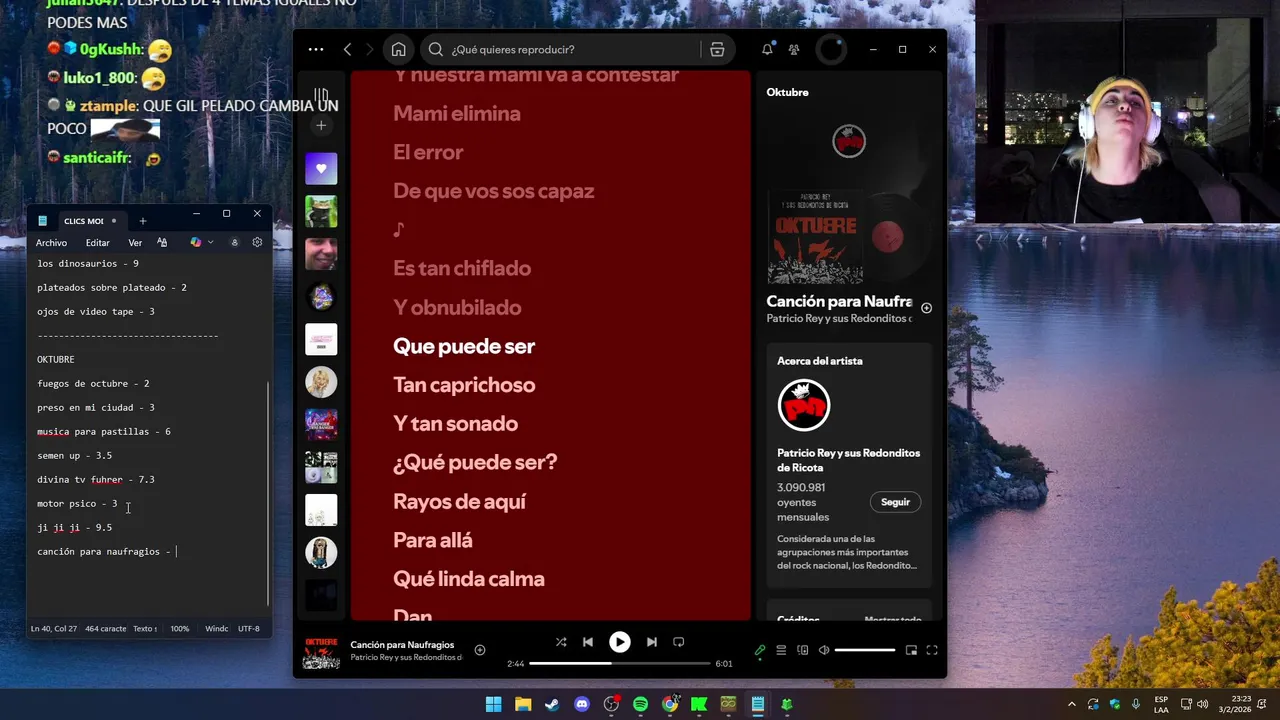Open Kick app from taskbar
Screen dimensions: 1280x720
(x=699, y=704)
